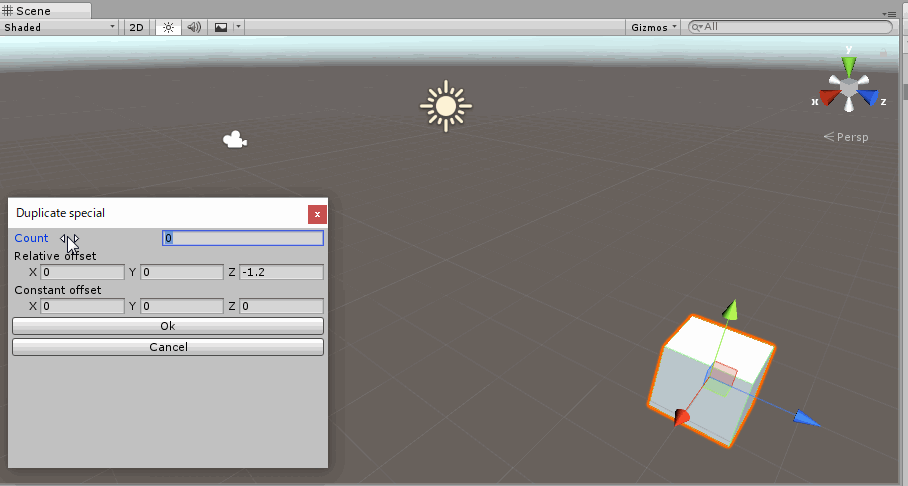908x486 pixels.
Task: Click Constant offset Z field
Action: tap(281, 306)
